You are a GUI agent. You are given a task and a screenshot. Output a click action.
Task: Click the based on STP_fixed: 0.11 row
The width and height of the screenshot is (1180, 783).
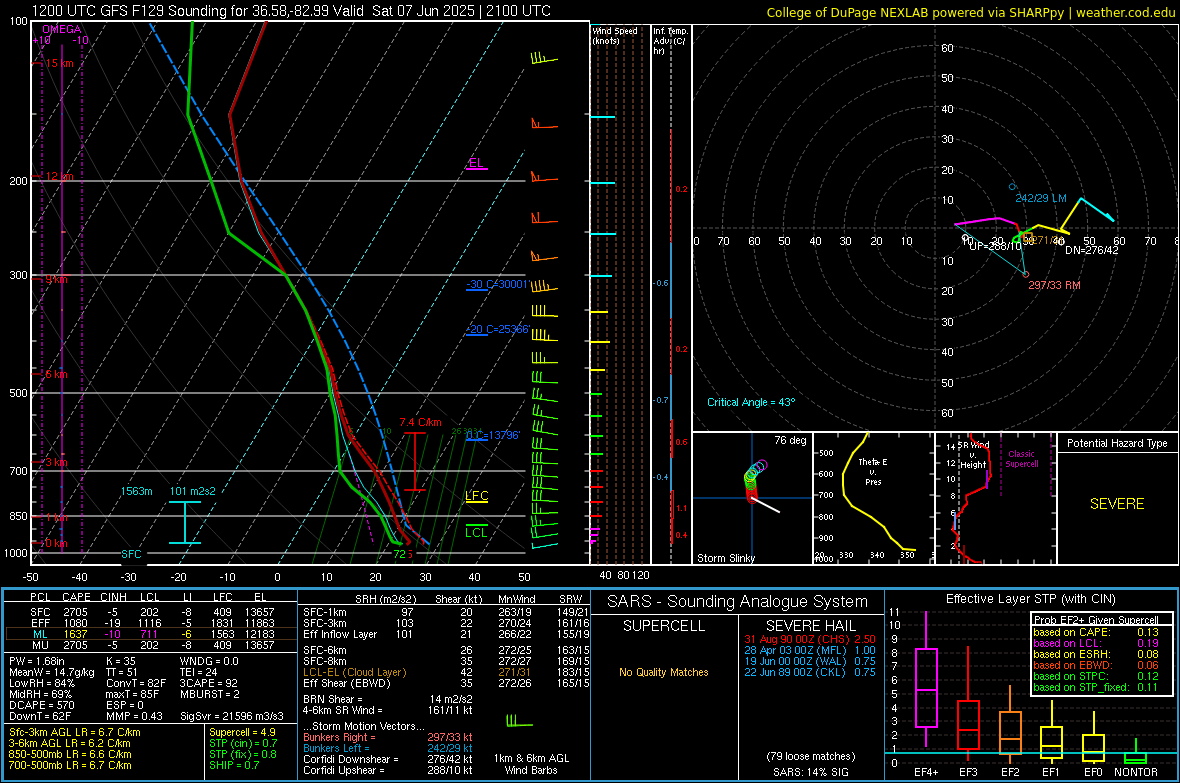click(x=1096, y=687)
